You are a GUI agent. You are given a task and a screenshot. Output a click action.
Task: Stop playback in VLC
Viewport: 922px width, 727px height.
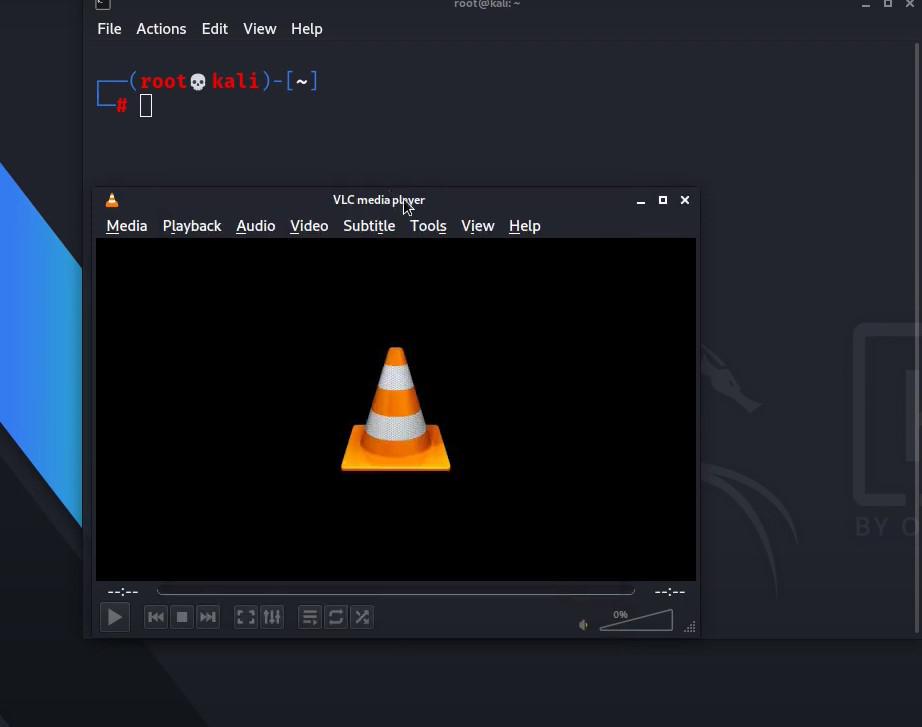182,617
